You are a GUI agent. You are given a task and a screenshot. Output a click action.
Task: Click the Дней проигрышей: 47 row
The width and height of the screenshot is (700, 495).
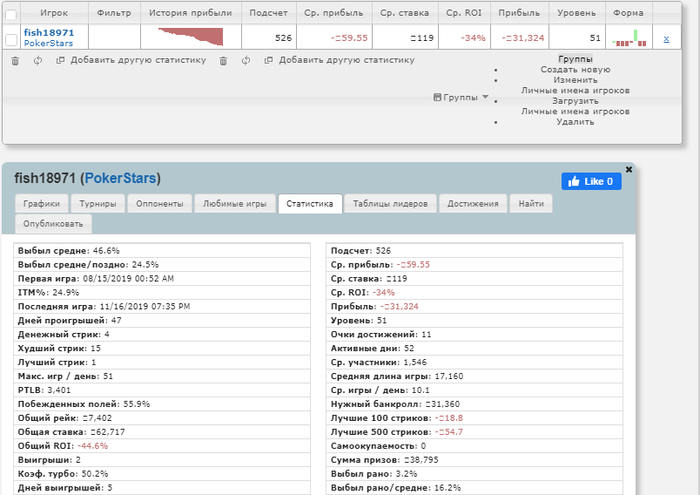click(x=162, y=320)
